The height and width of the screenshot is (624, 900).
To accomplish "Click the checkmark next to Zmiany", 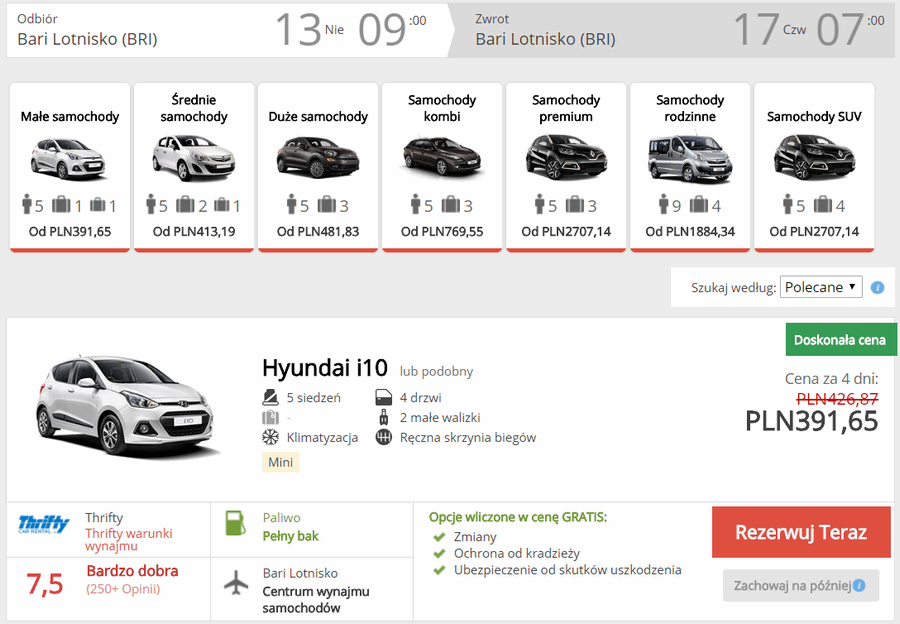I will 440,537.
